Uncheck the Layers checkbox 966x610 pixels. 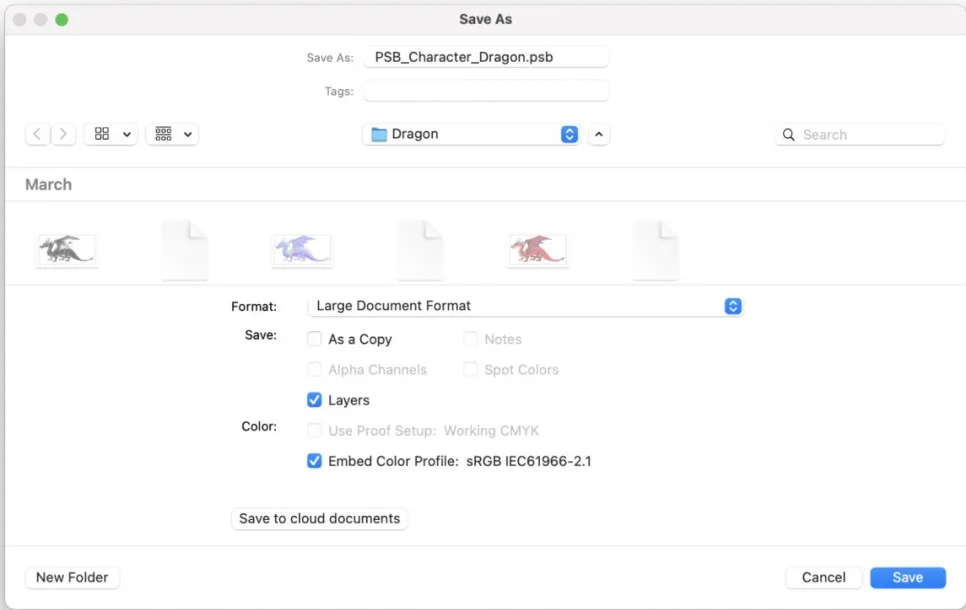point(315,400)
